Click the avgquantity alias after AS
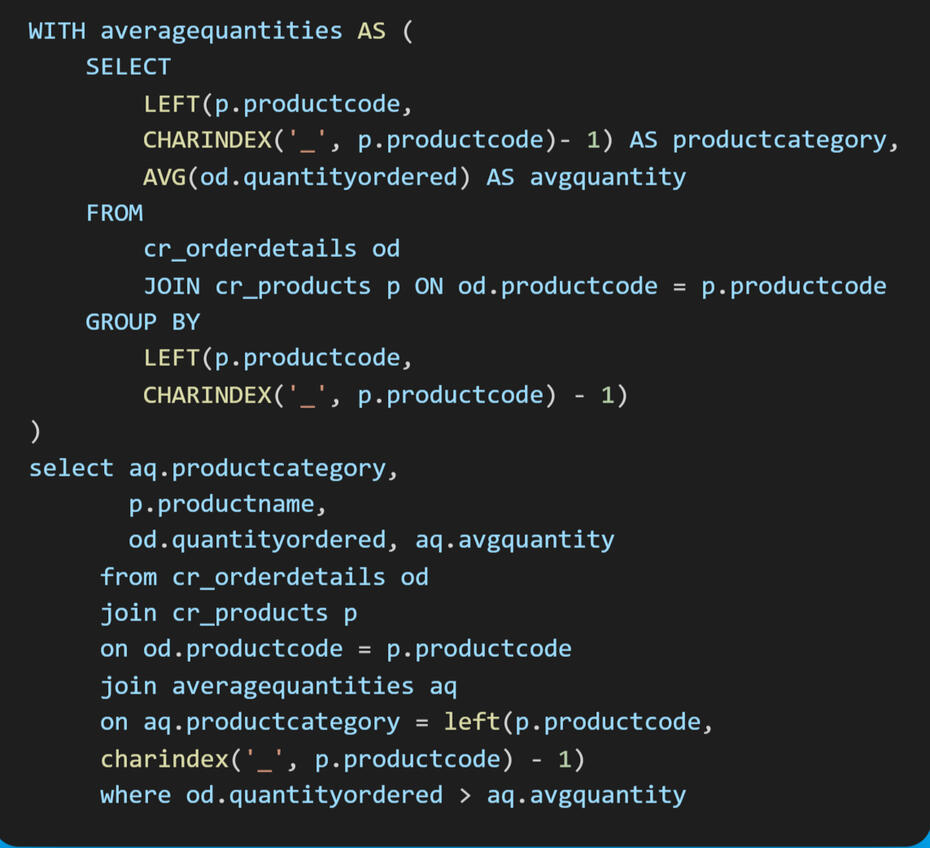This screenshot has width=930, height=848. (607, 177)
